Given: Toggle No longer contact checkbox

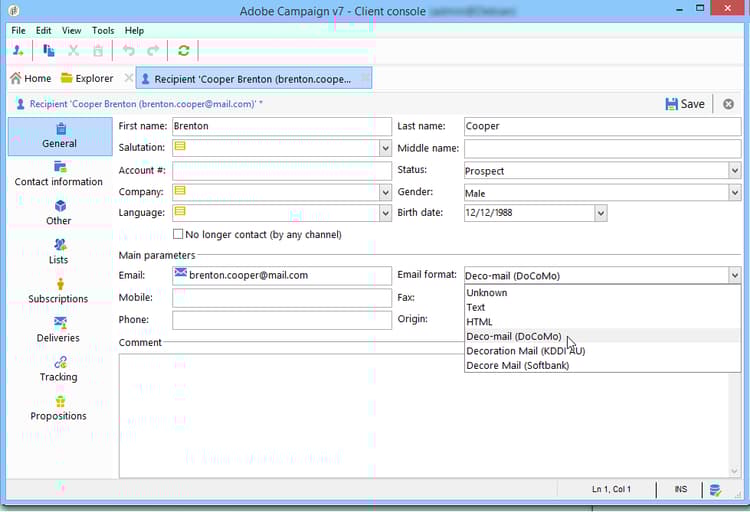Looking at the screenshot, I should 178,234.
